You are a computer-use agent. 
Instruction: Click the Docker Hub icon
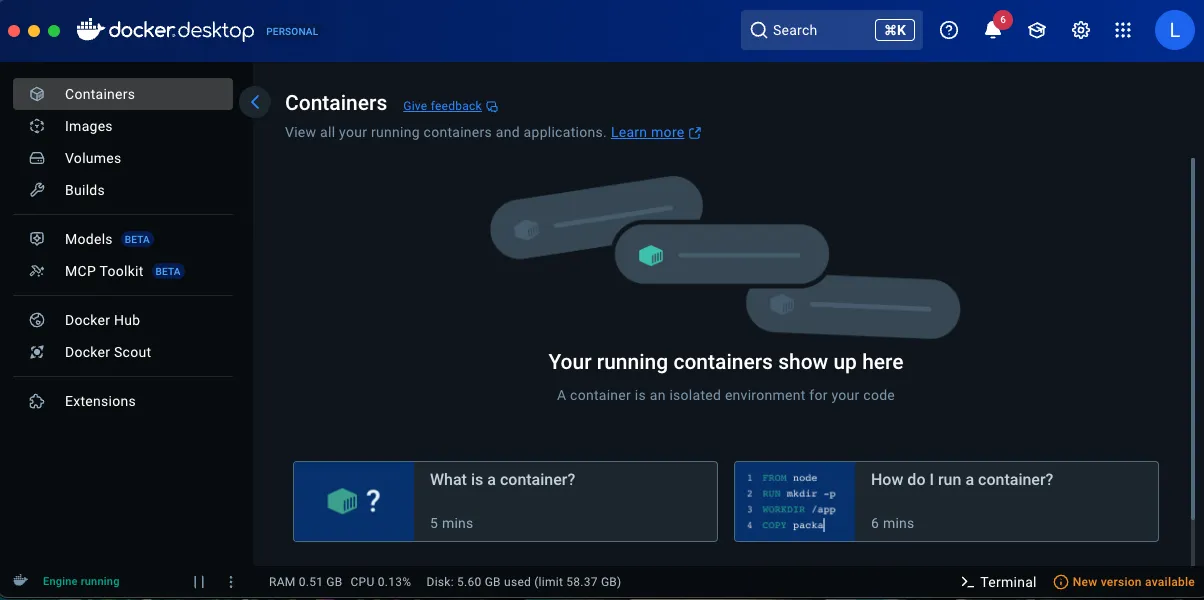(37, 320)
